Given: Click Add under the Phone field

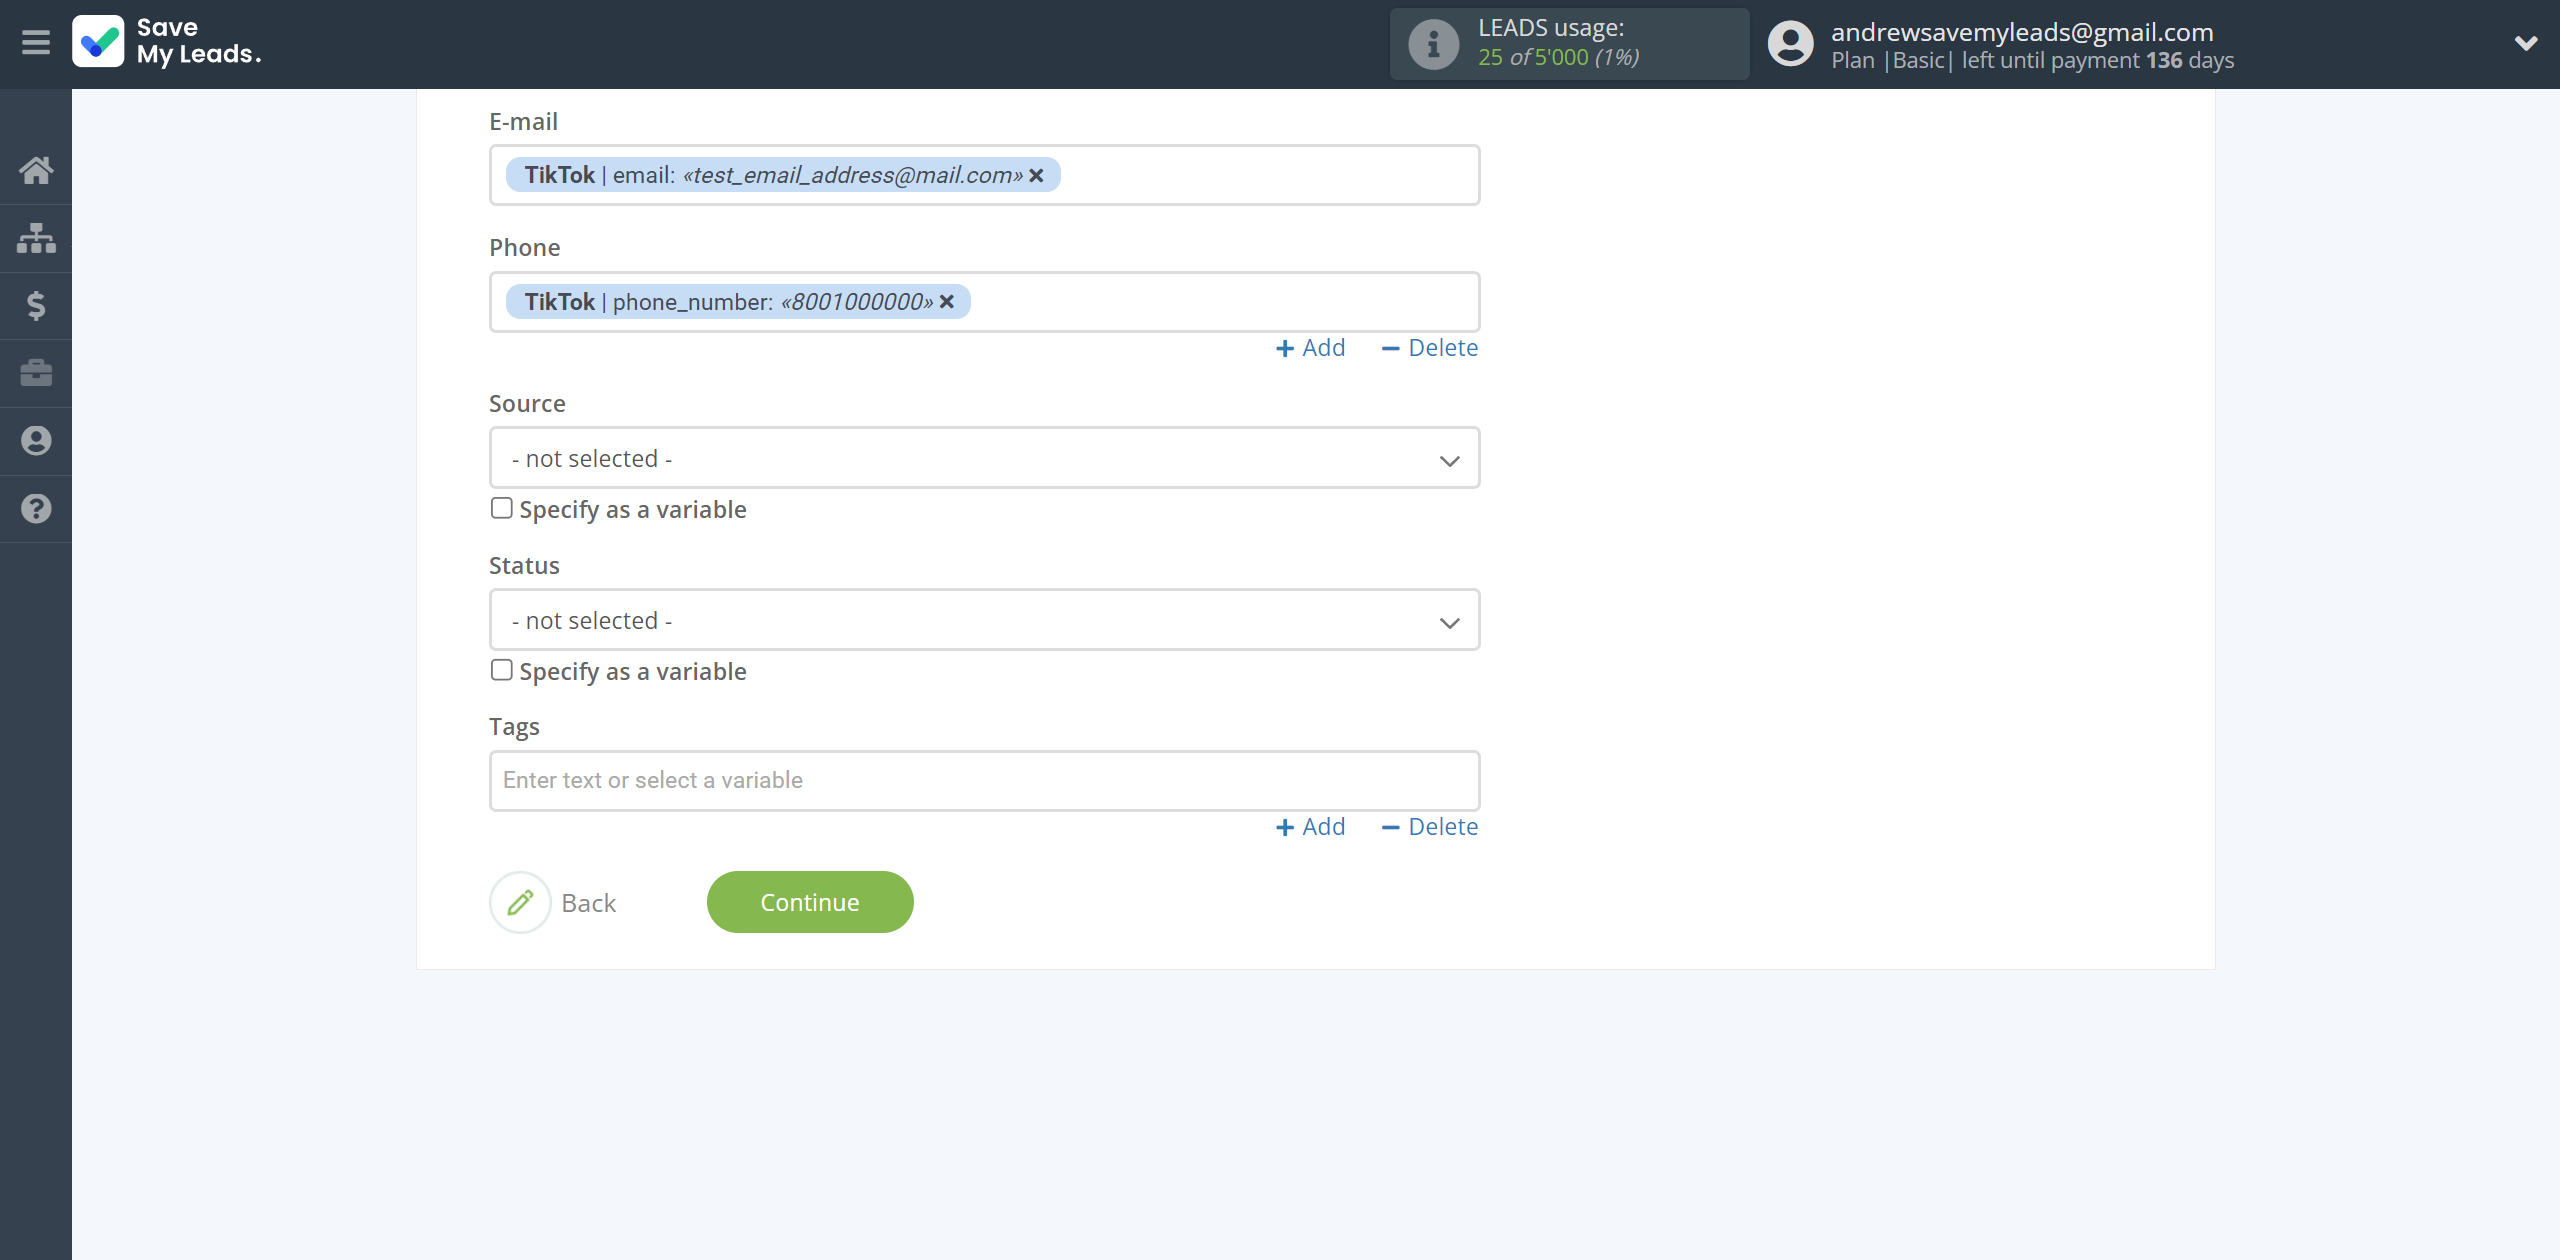Looking at the screenshot, I should [1310, 348].
